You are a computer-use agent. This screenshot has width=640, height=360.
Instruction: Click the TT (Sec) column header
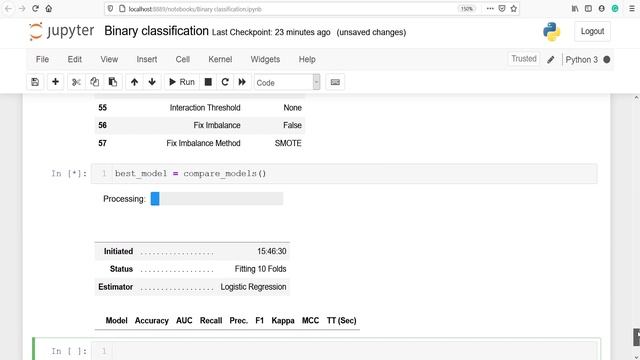tap(342, 321)
